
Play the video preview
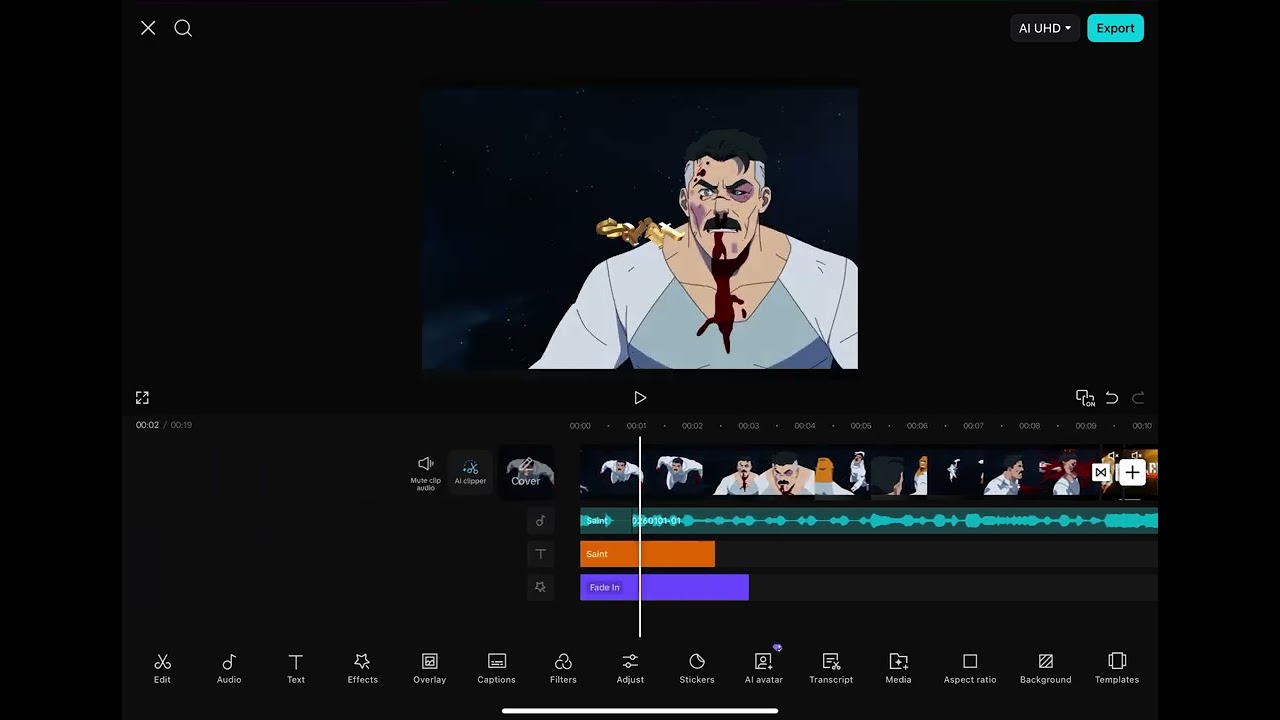click(x=640, y=398)
